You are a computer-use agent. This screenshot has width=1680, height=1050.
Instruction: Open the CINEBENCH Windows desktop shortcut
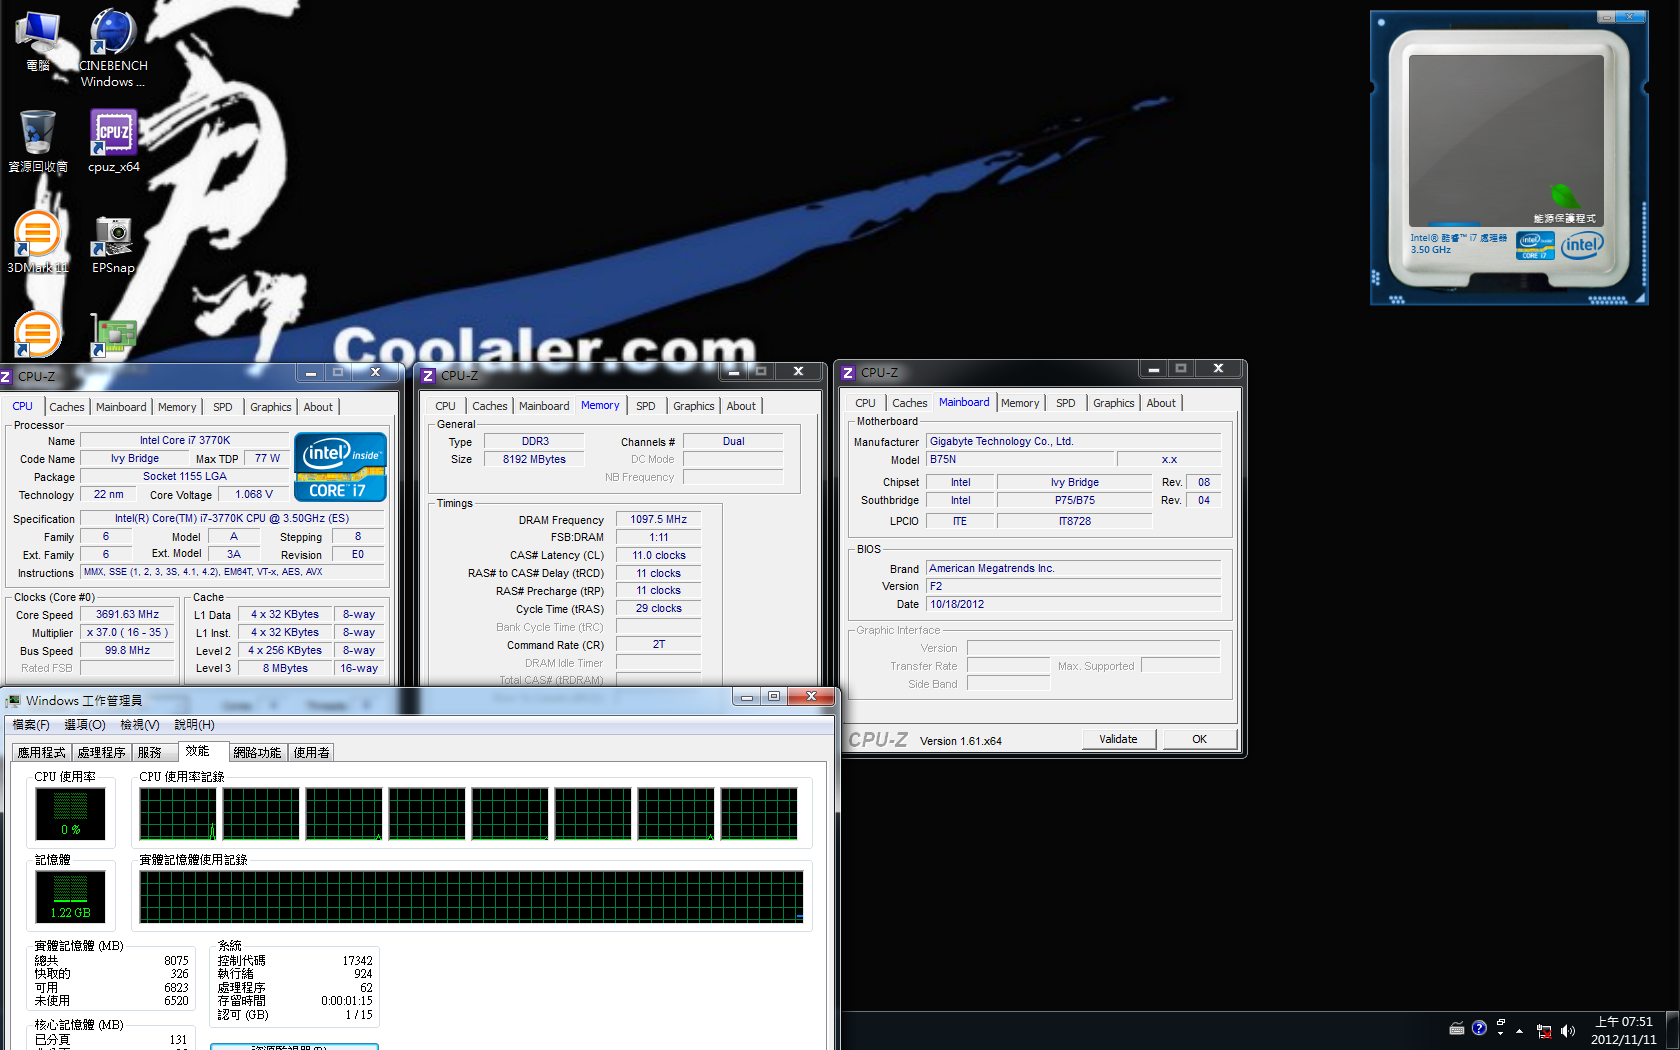(x=113, y=48)
